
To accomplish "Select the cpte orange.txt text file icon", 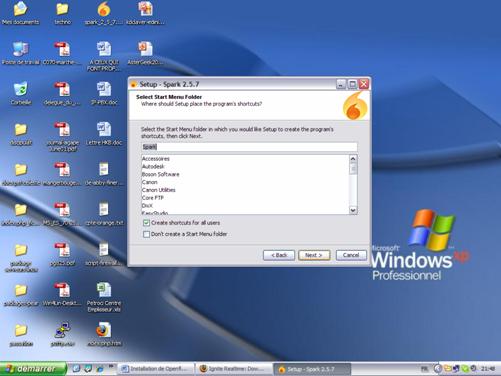I will [104, 213].
